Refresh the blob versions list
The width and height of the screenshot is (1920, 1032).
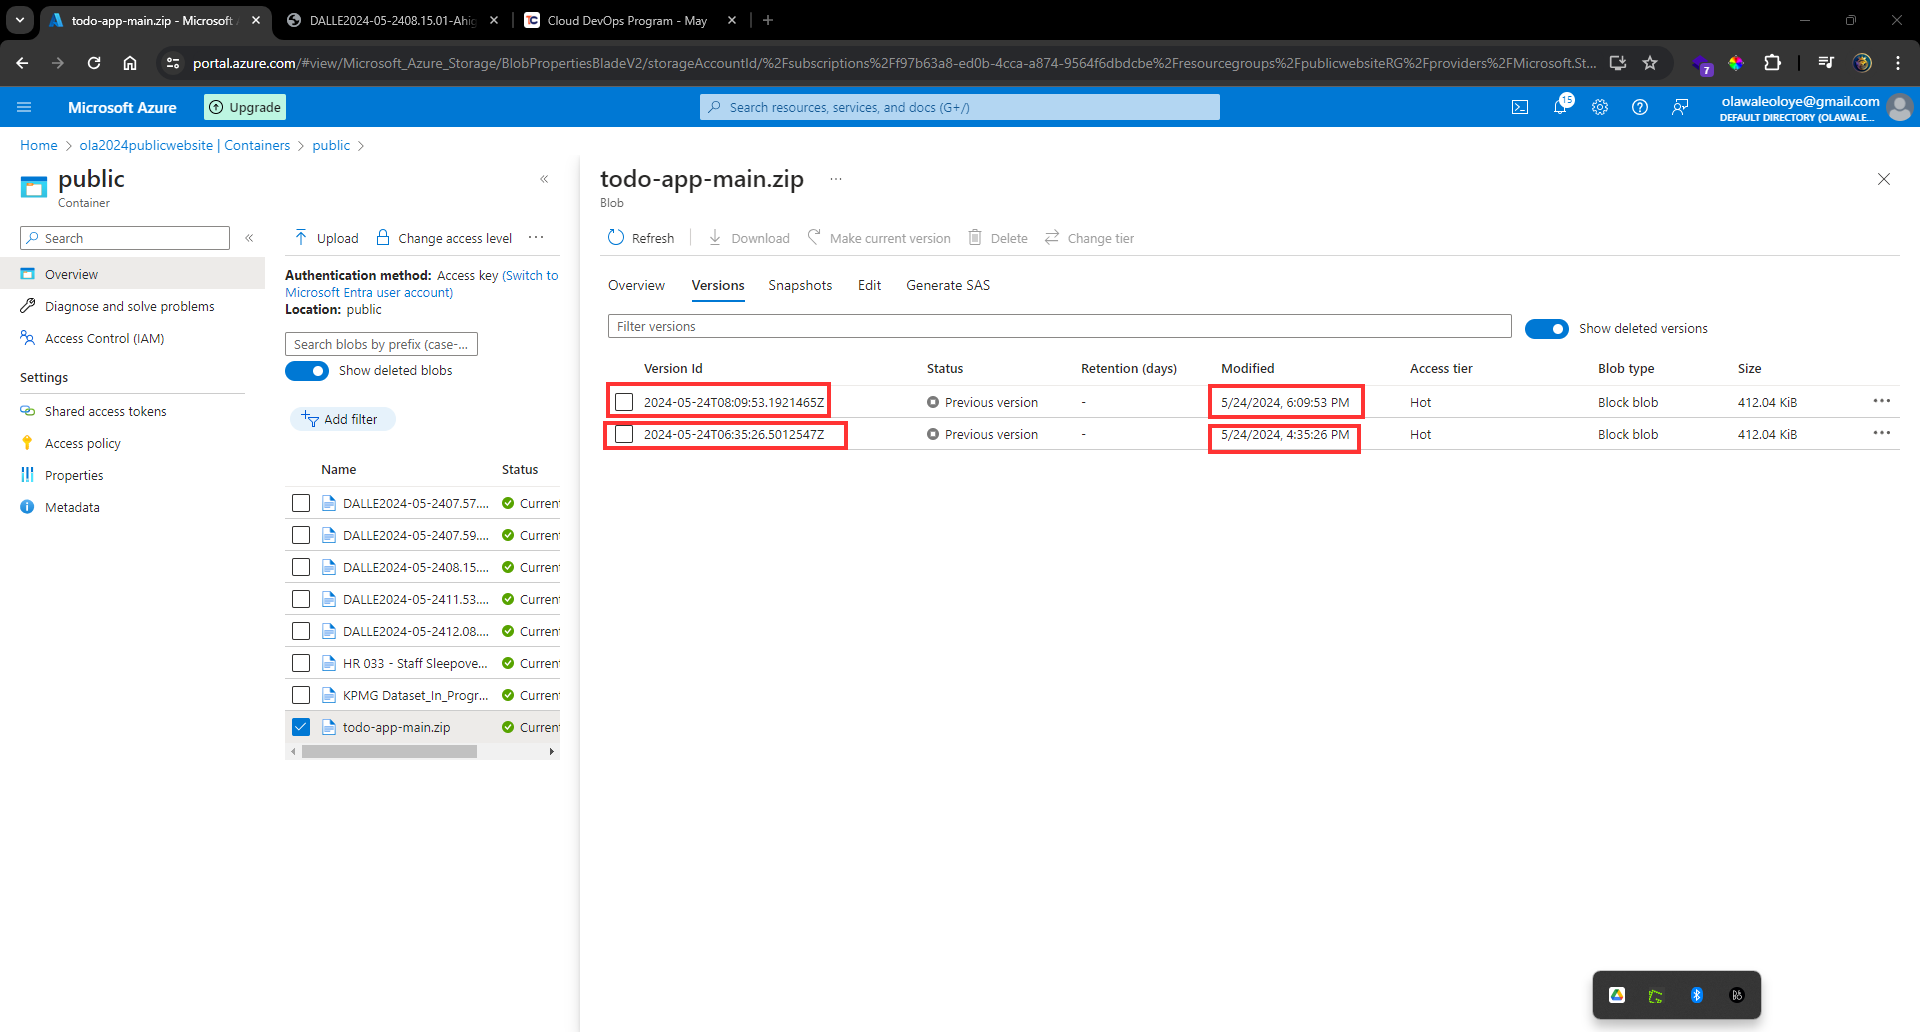pyautogui.click(x=641, y=237)
